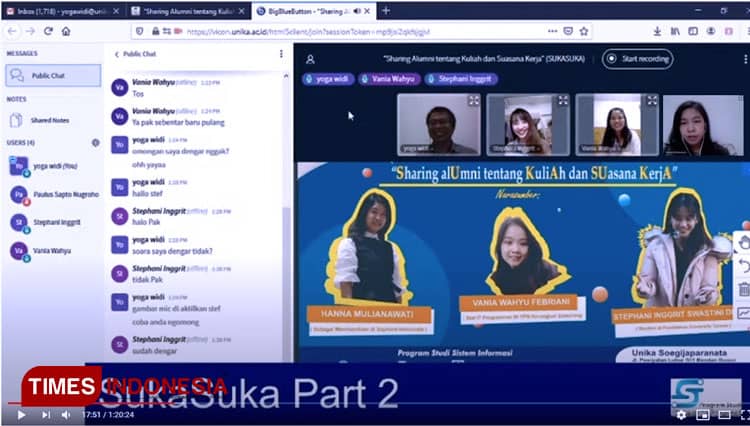The image size is (750, 426).
Task: Click the site padlock icon in address bar
Action: (x=155, y=32)
